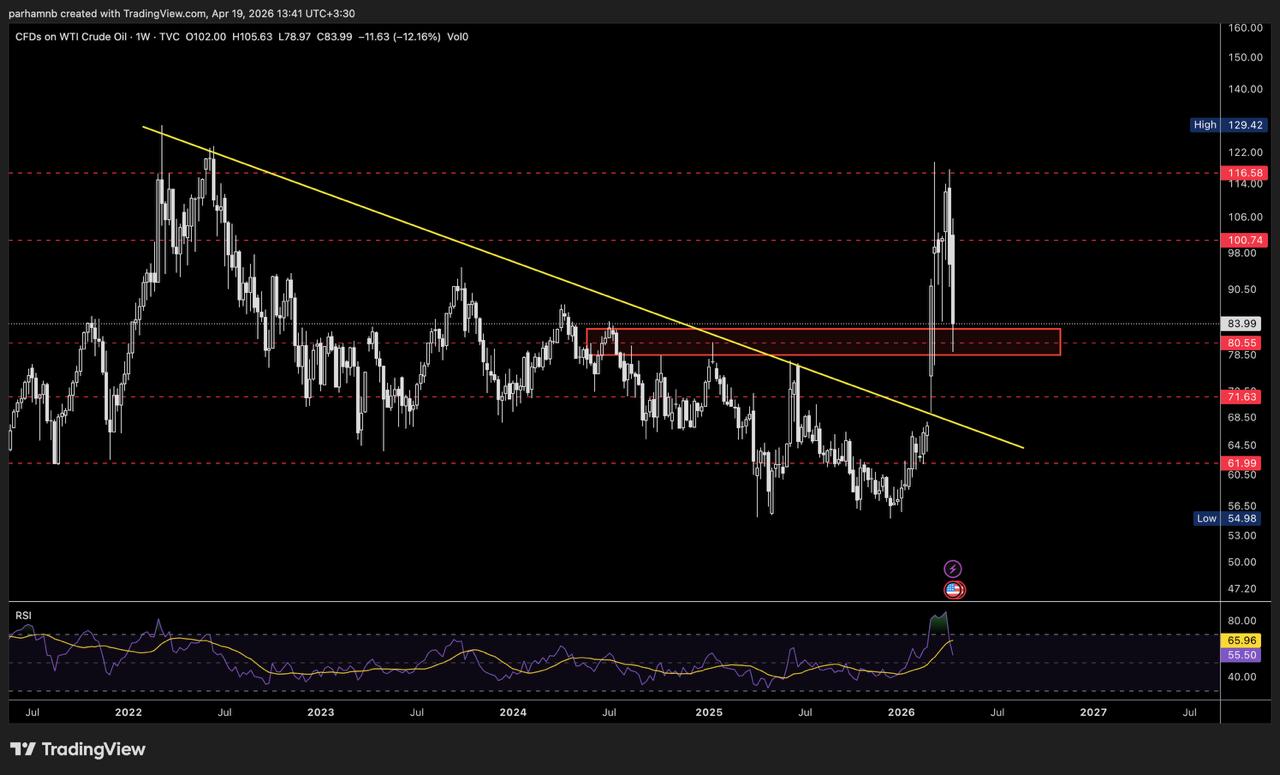Viewport: 1280px width, 775px height.
Task: Click the 2024 label on the time axis
Action: pyautogui.click(x=513, y=713)
